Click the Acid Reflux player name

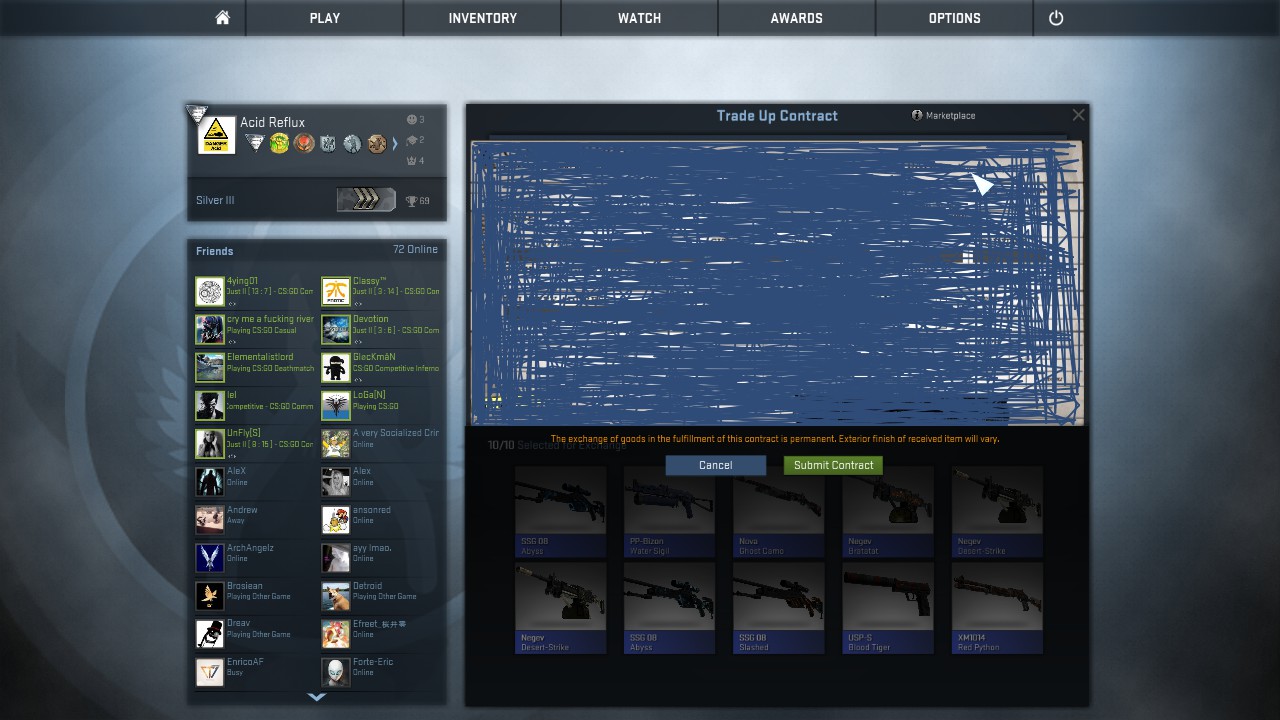pos(272,122)
